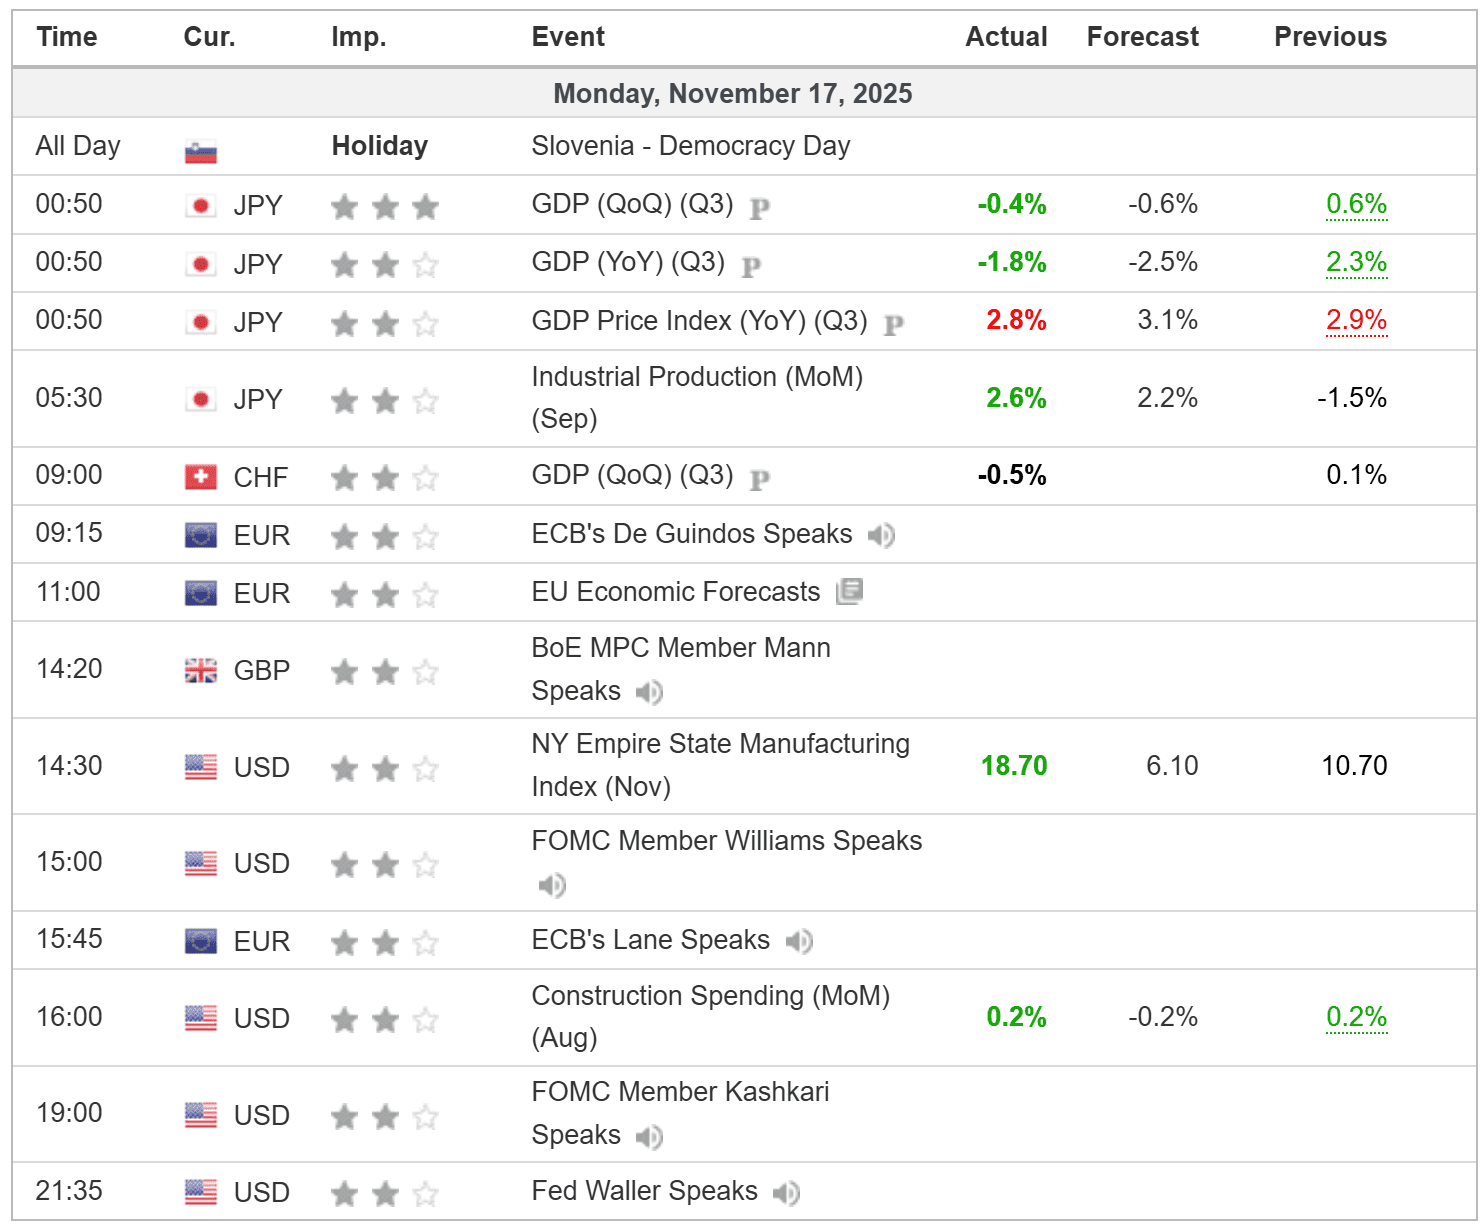The image size is (1484, 1228).
Task: Click speaker icon for BoE MPC Member Mann
Action: (649, 692)
